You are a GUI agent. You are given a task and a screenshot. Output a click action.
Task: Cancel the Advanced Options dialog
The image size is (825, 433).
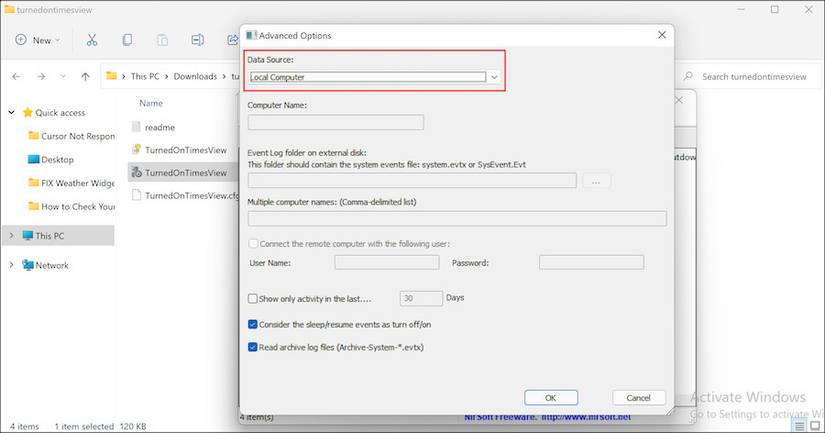tap(638, 398)
